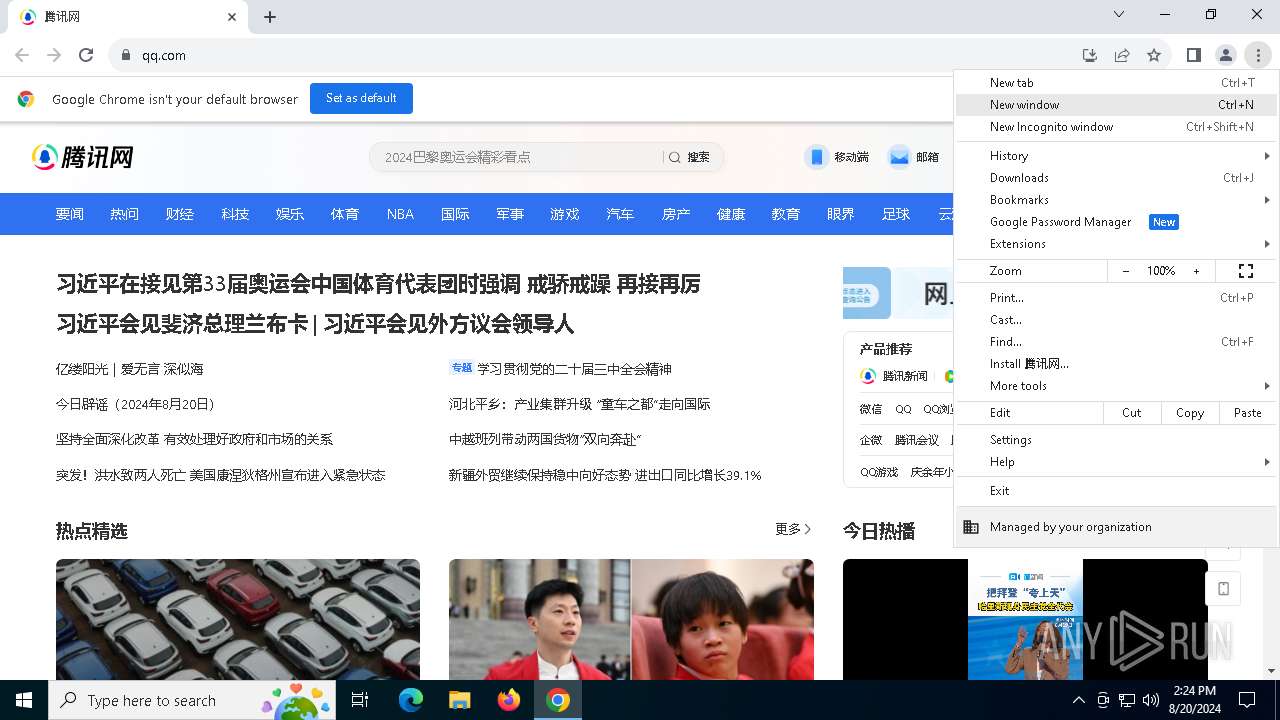
Task: Expand the Extensions submenu
Action: coord(1116,244)
